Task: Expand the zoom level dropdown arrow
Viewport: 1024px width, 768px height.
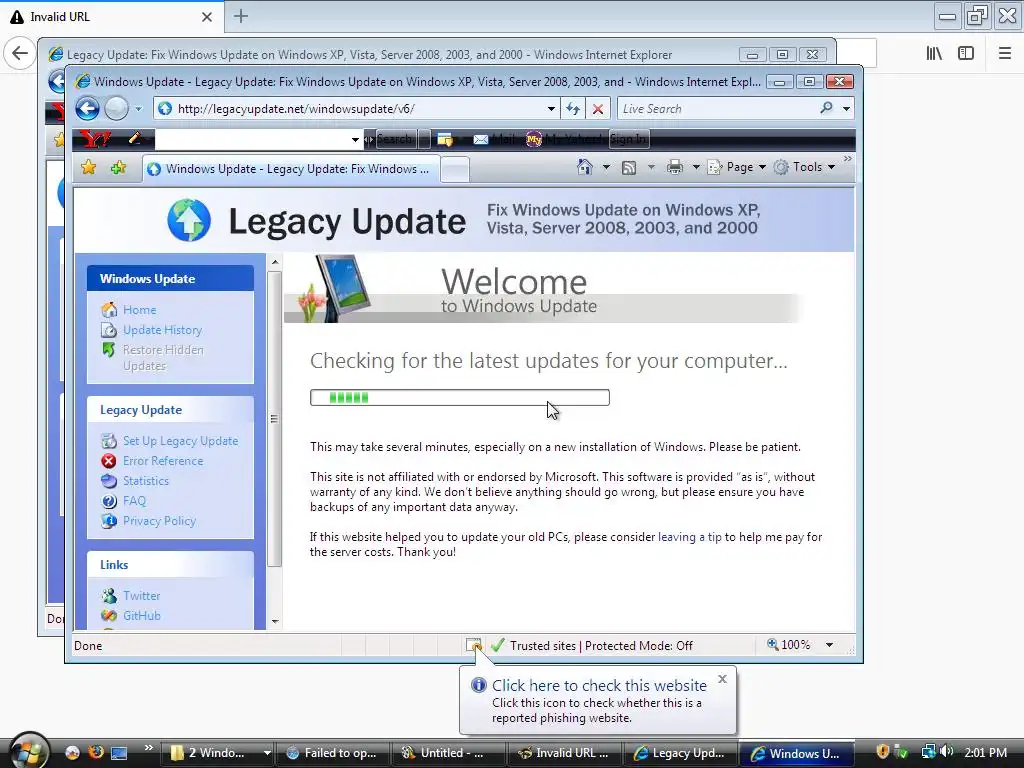Action: tap(829, 645)
